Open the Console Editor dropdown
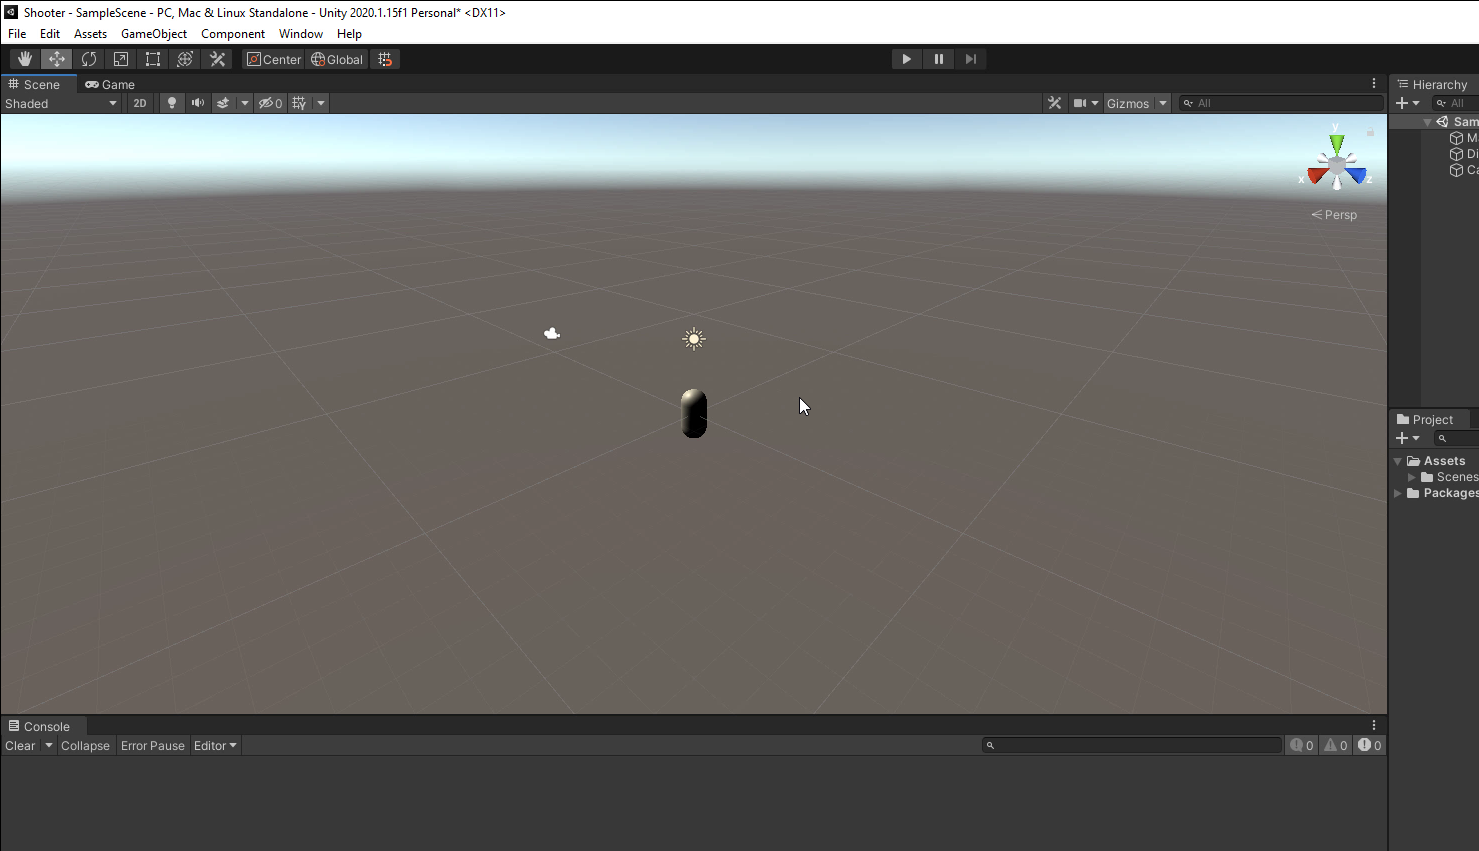The height and width of the screenshot is (851, 1479). 215,746
